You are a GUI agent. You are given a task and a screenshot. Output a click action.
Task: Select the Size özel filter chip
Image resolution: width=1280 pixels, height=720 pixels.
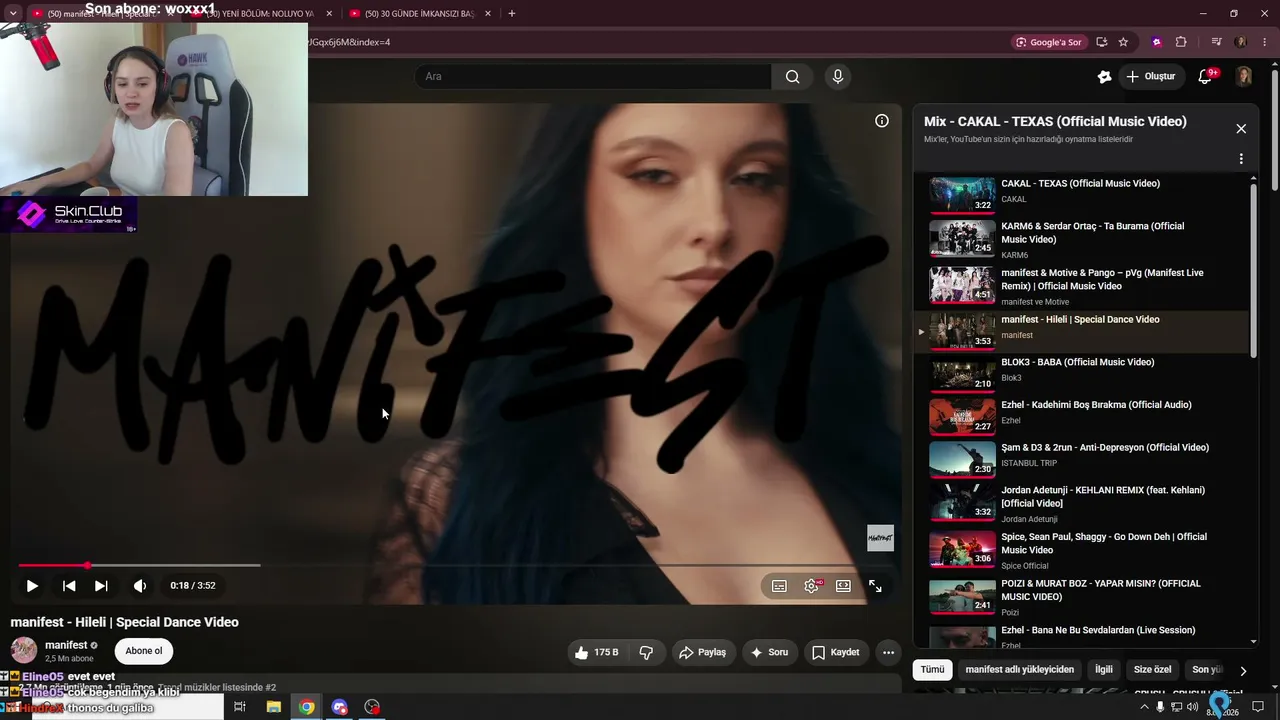[1152, 669]
